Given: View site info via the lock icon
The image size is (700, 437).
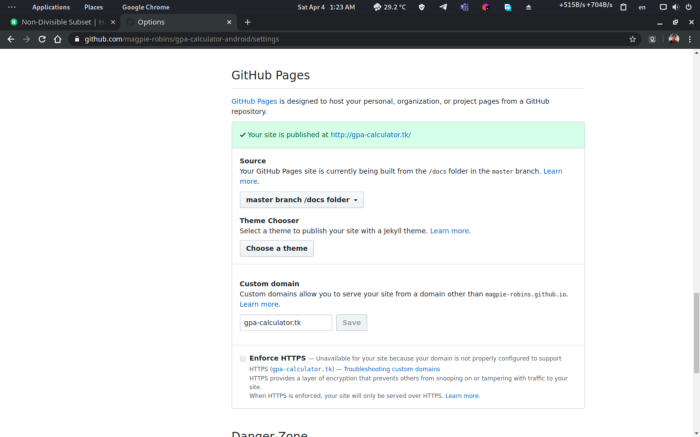Looking at the screenshot, I should click(77, 39).
